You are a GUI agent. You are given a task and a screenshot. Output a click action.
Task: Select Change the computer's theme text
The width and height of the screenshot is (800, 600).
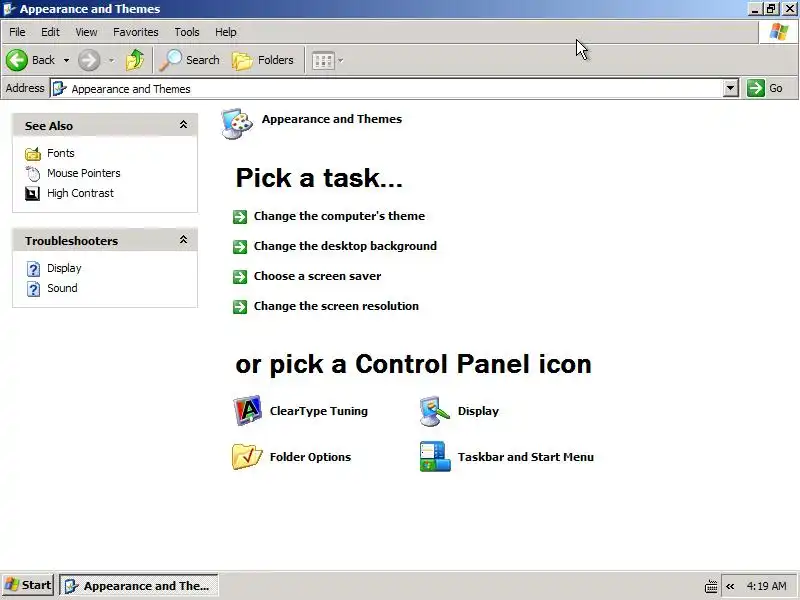(339, 216)
